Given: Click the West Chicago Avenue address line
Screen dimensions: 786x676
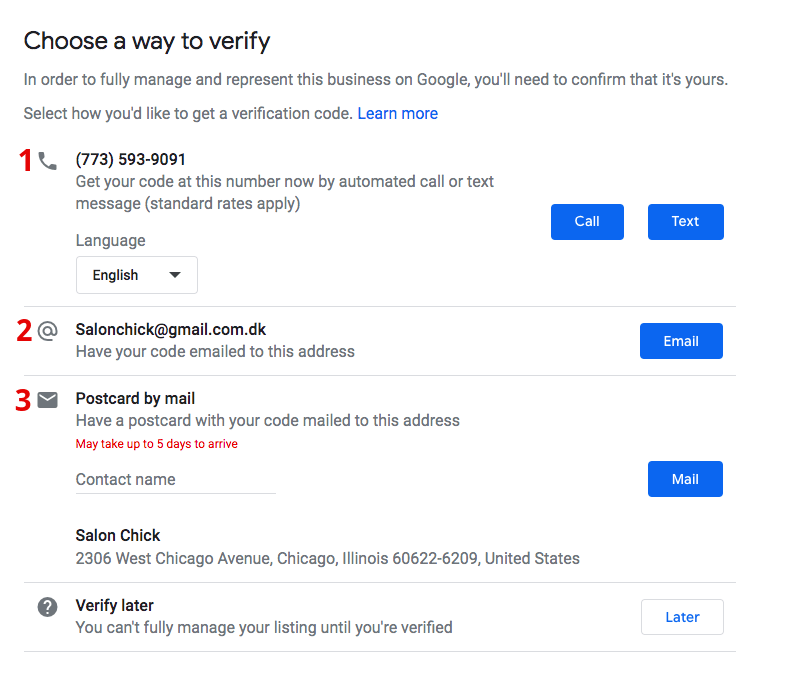Looking at the screenshot, I should 327,559.
